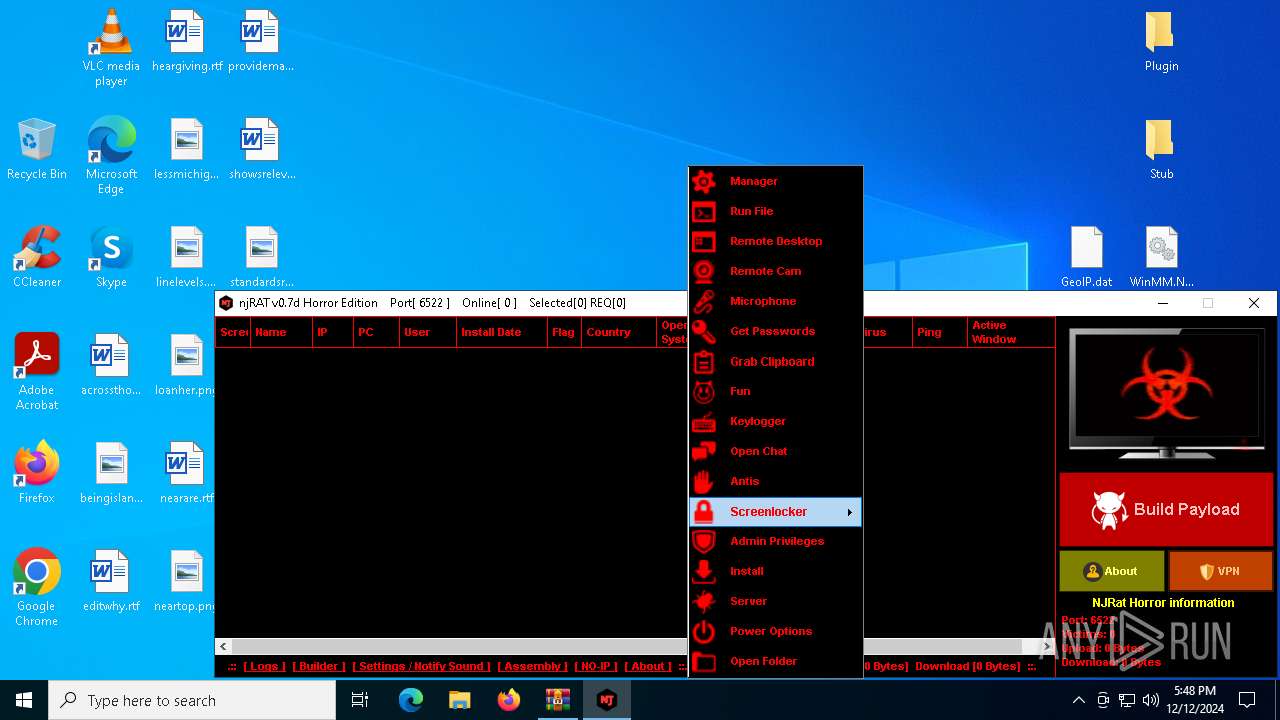The height and width of the screenshot is (720, 1280).
Task: Open Google Chrome desktop shortcut
Action: [x=37, y=587]
